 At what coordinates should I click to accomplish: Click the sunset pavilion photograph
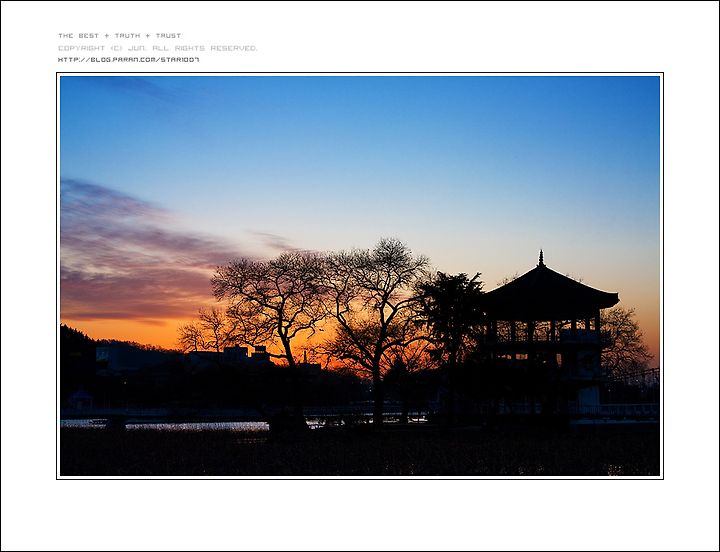click(x=360, y=276)
